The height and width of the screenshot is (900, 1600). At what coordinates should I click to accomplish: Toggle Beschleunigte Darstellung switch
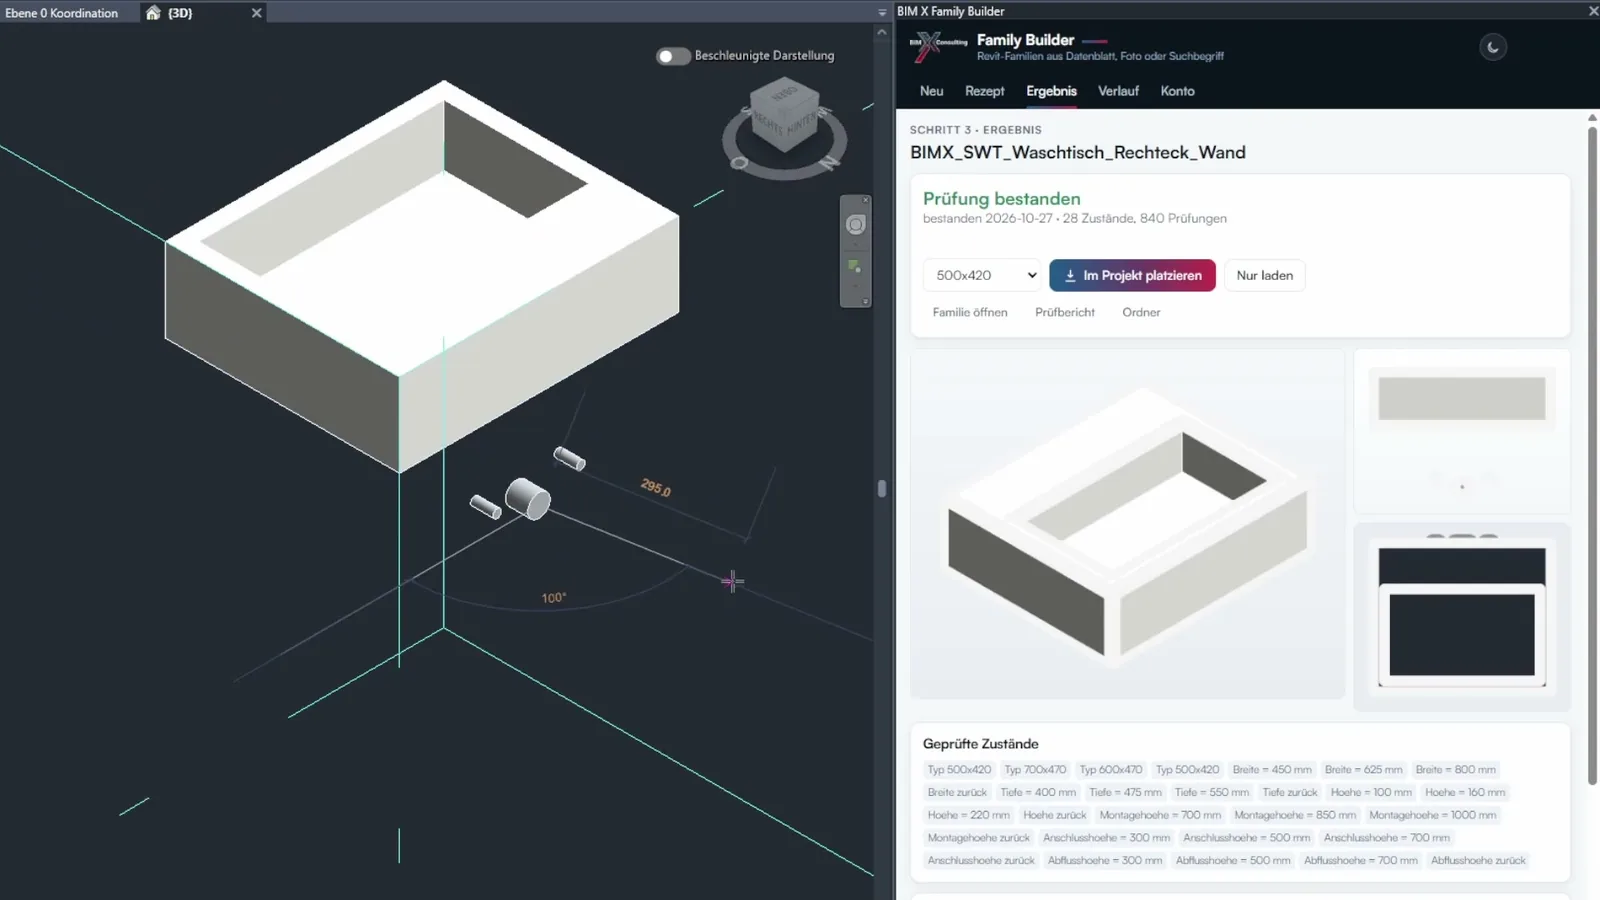[673, 56]
